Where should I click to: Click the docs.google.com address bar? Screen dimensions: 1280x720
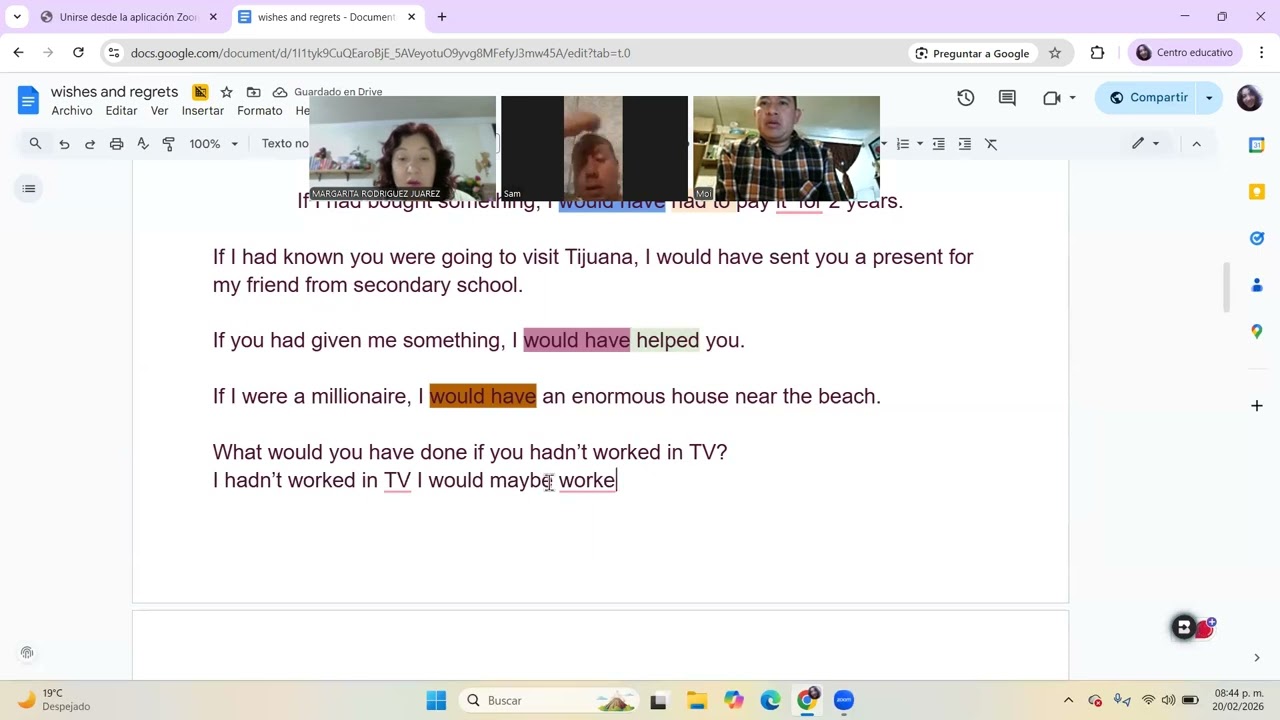click(500, 53)
